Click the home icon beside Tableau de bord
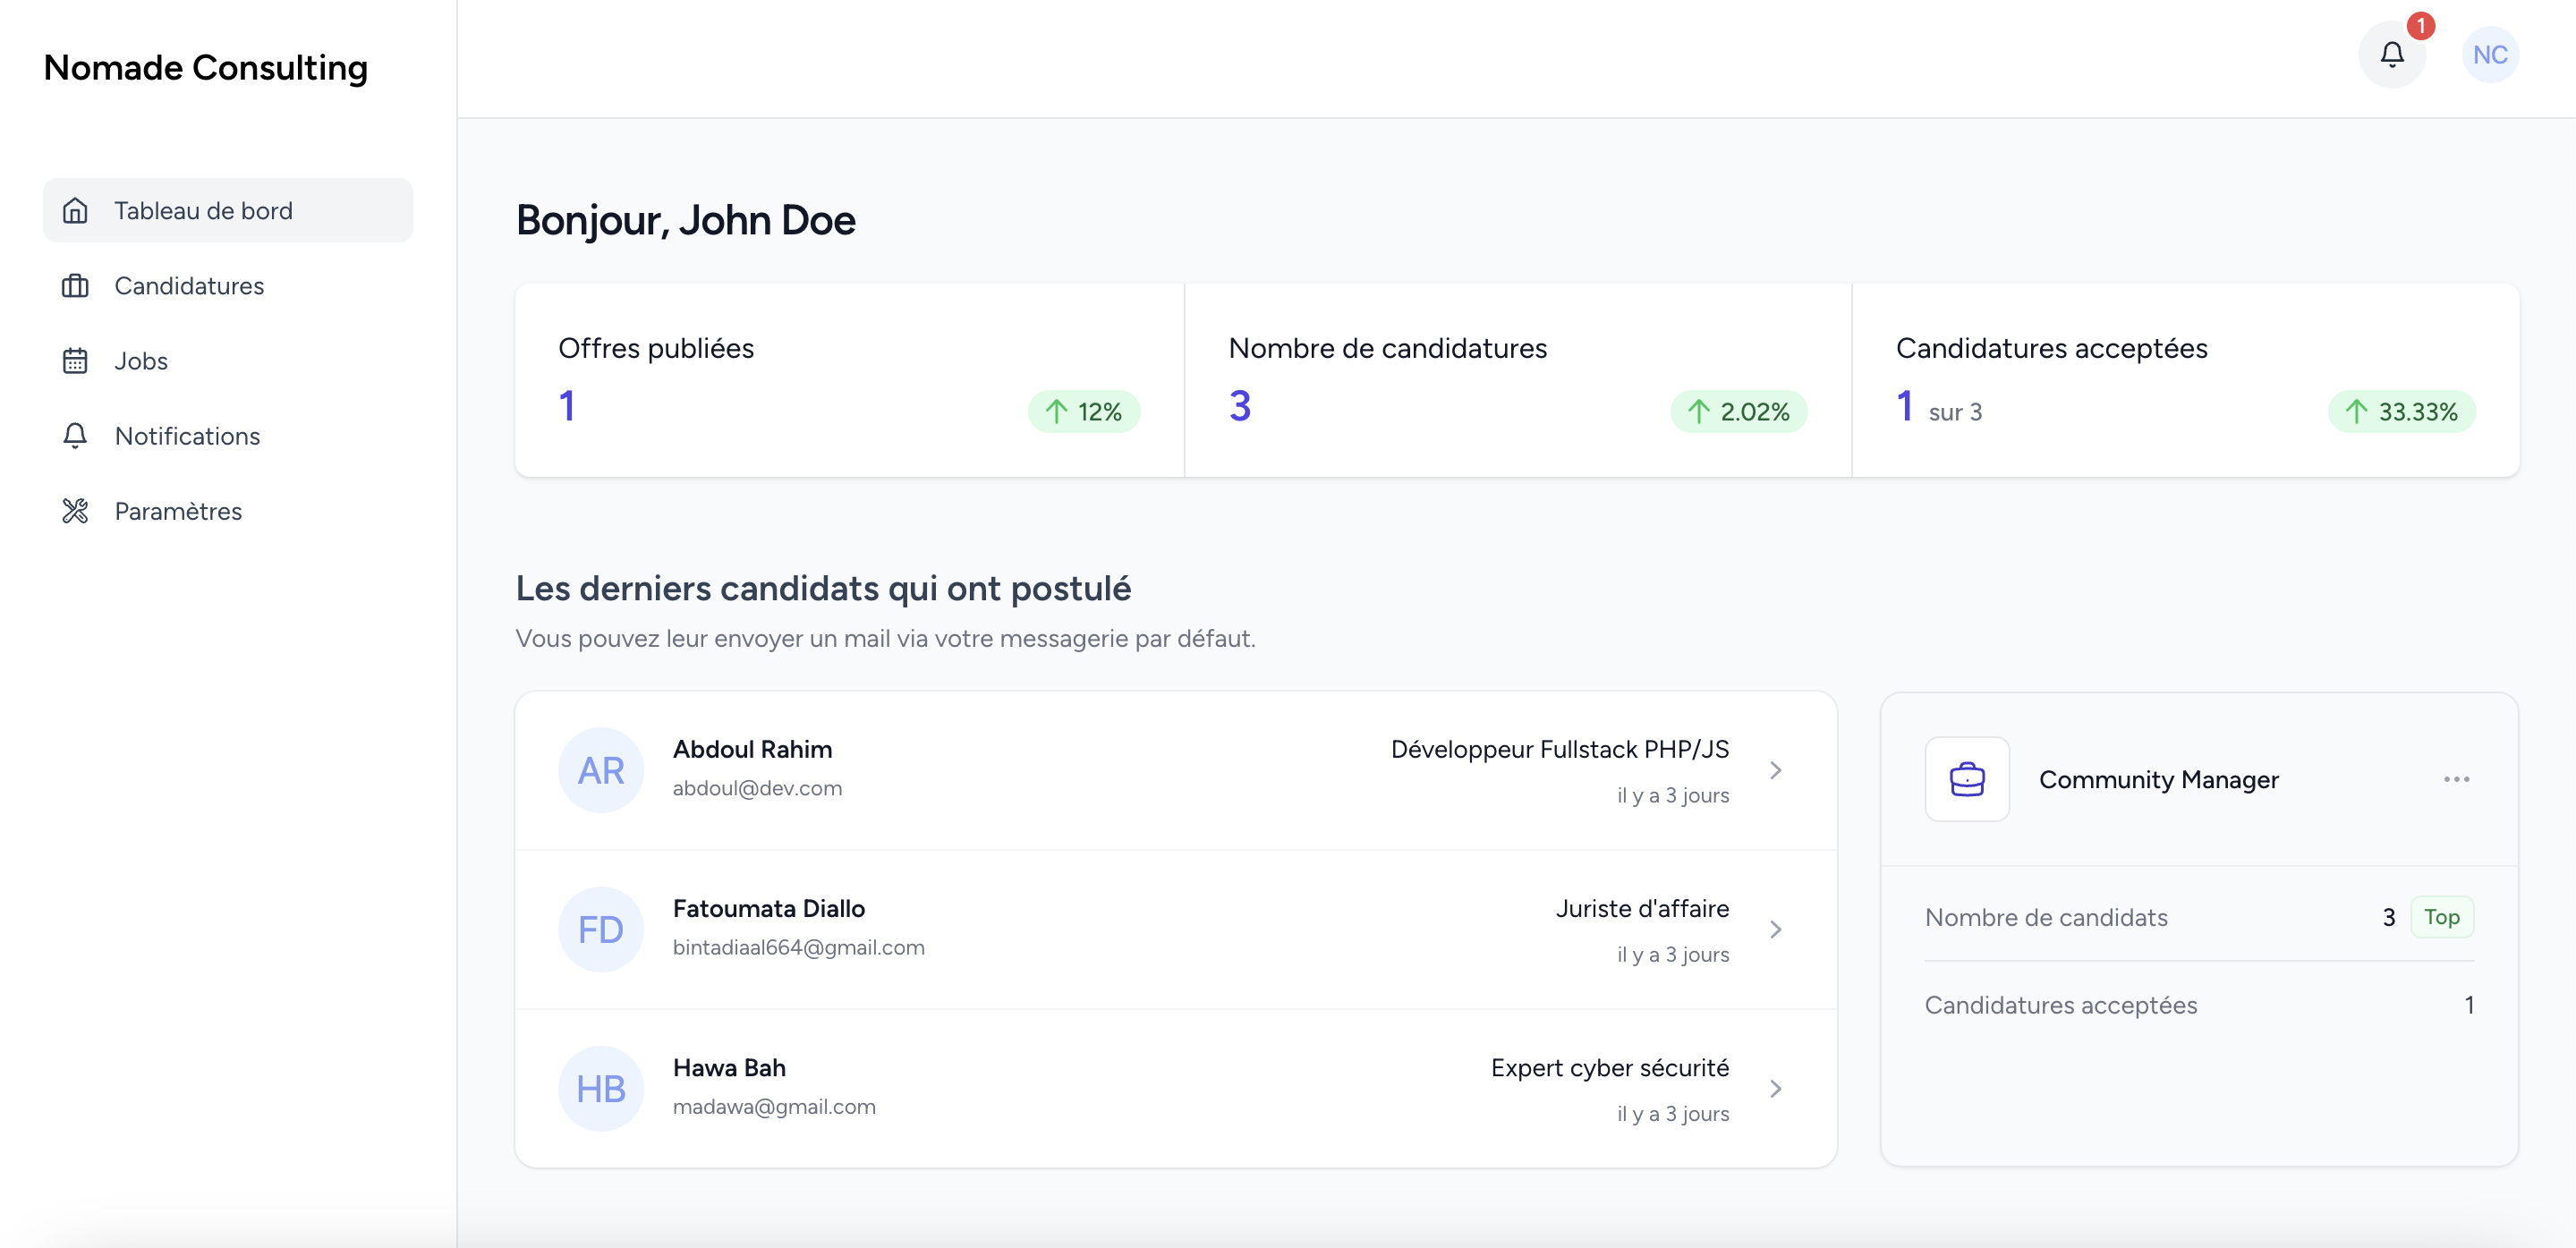This screenshot has width=2576, height=1248. click(x=75, y=210)
